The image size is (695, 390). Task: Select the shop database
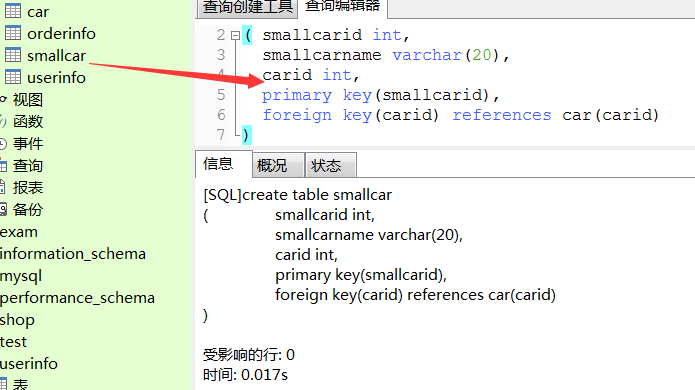click(17, 320)
